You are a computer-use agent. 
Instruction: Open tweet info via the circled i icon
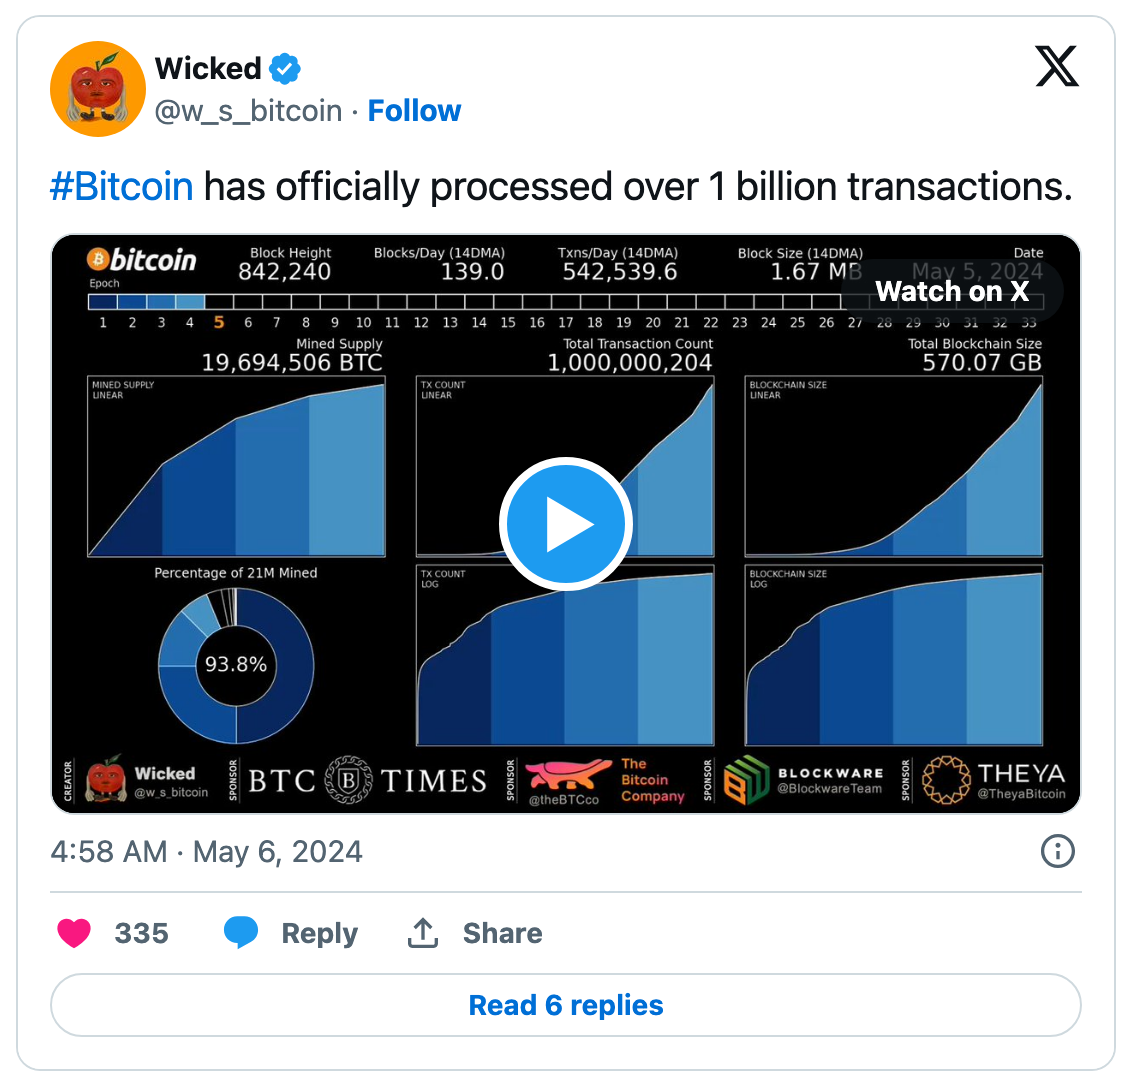(1058, 851)
